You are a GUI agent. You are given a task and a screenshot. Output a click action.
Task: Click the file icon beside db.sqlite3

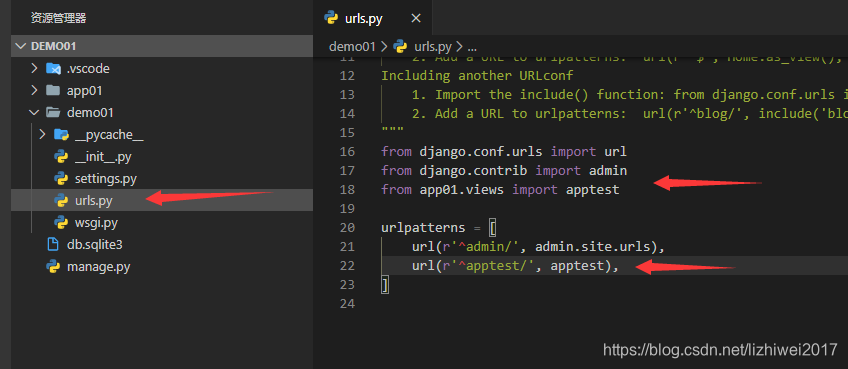coord(53,245)
